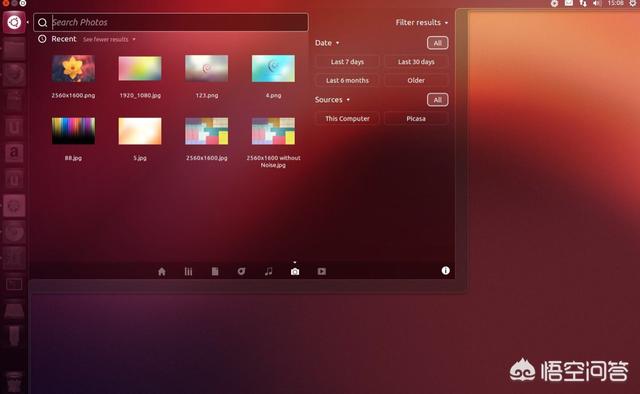This screenshot has height=394, width=640.
Task: Collapse the Date filter section
Action: [327, 43]
